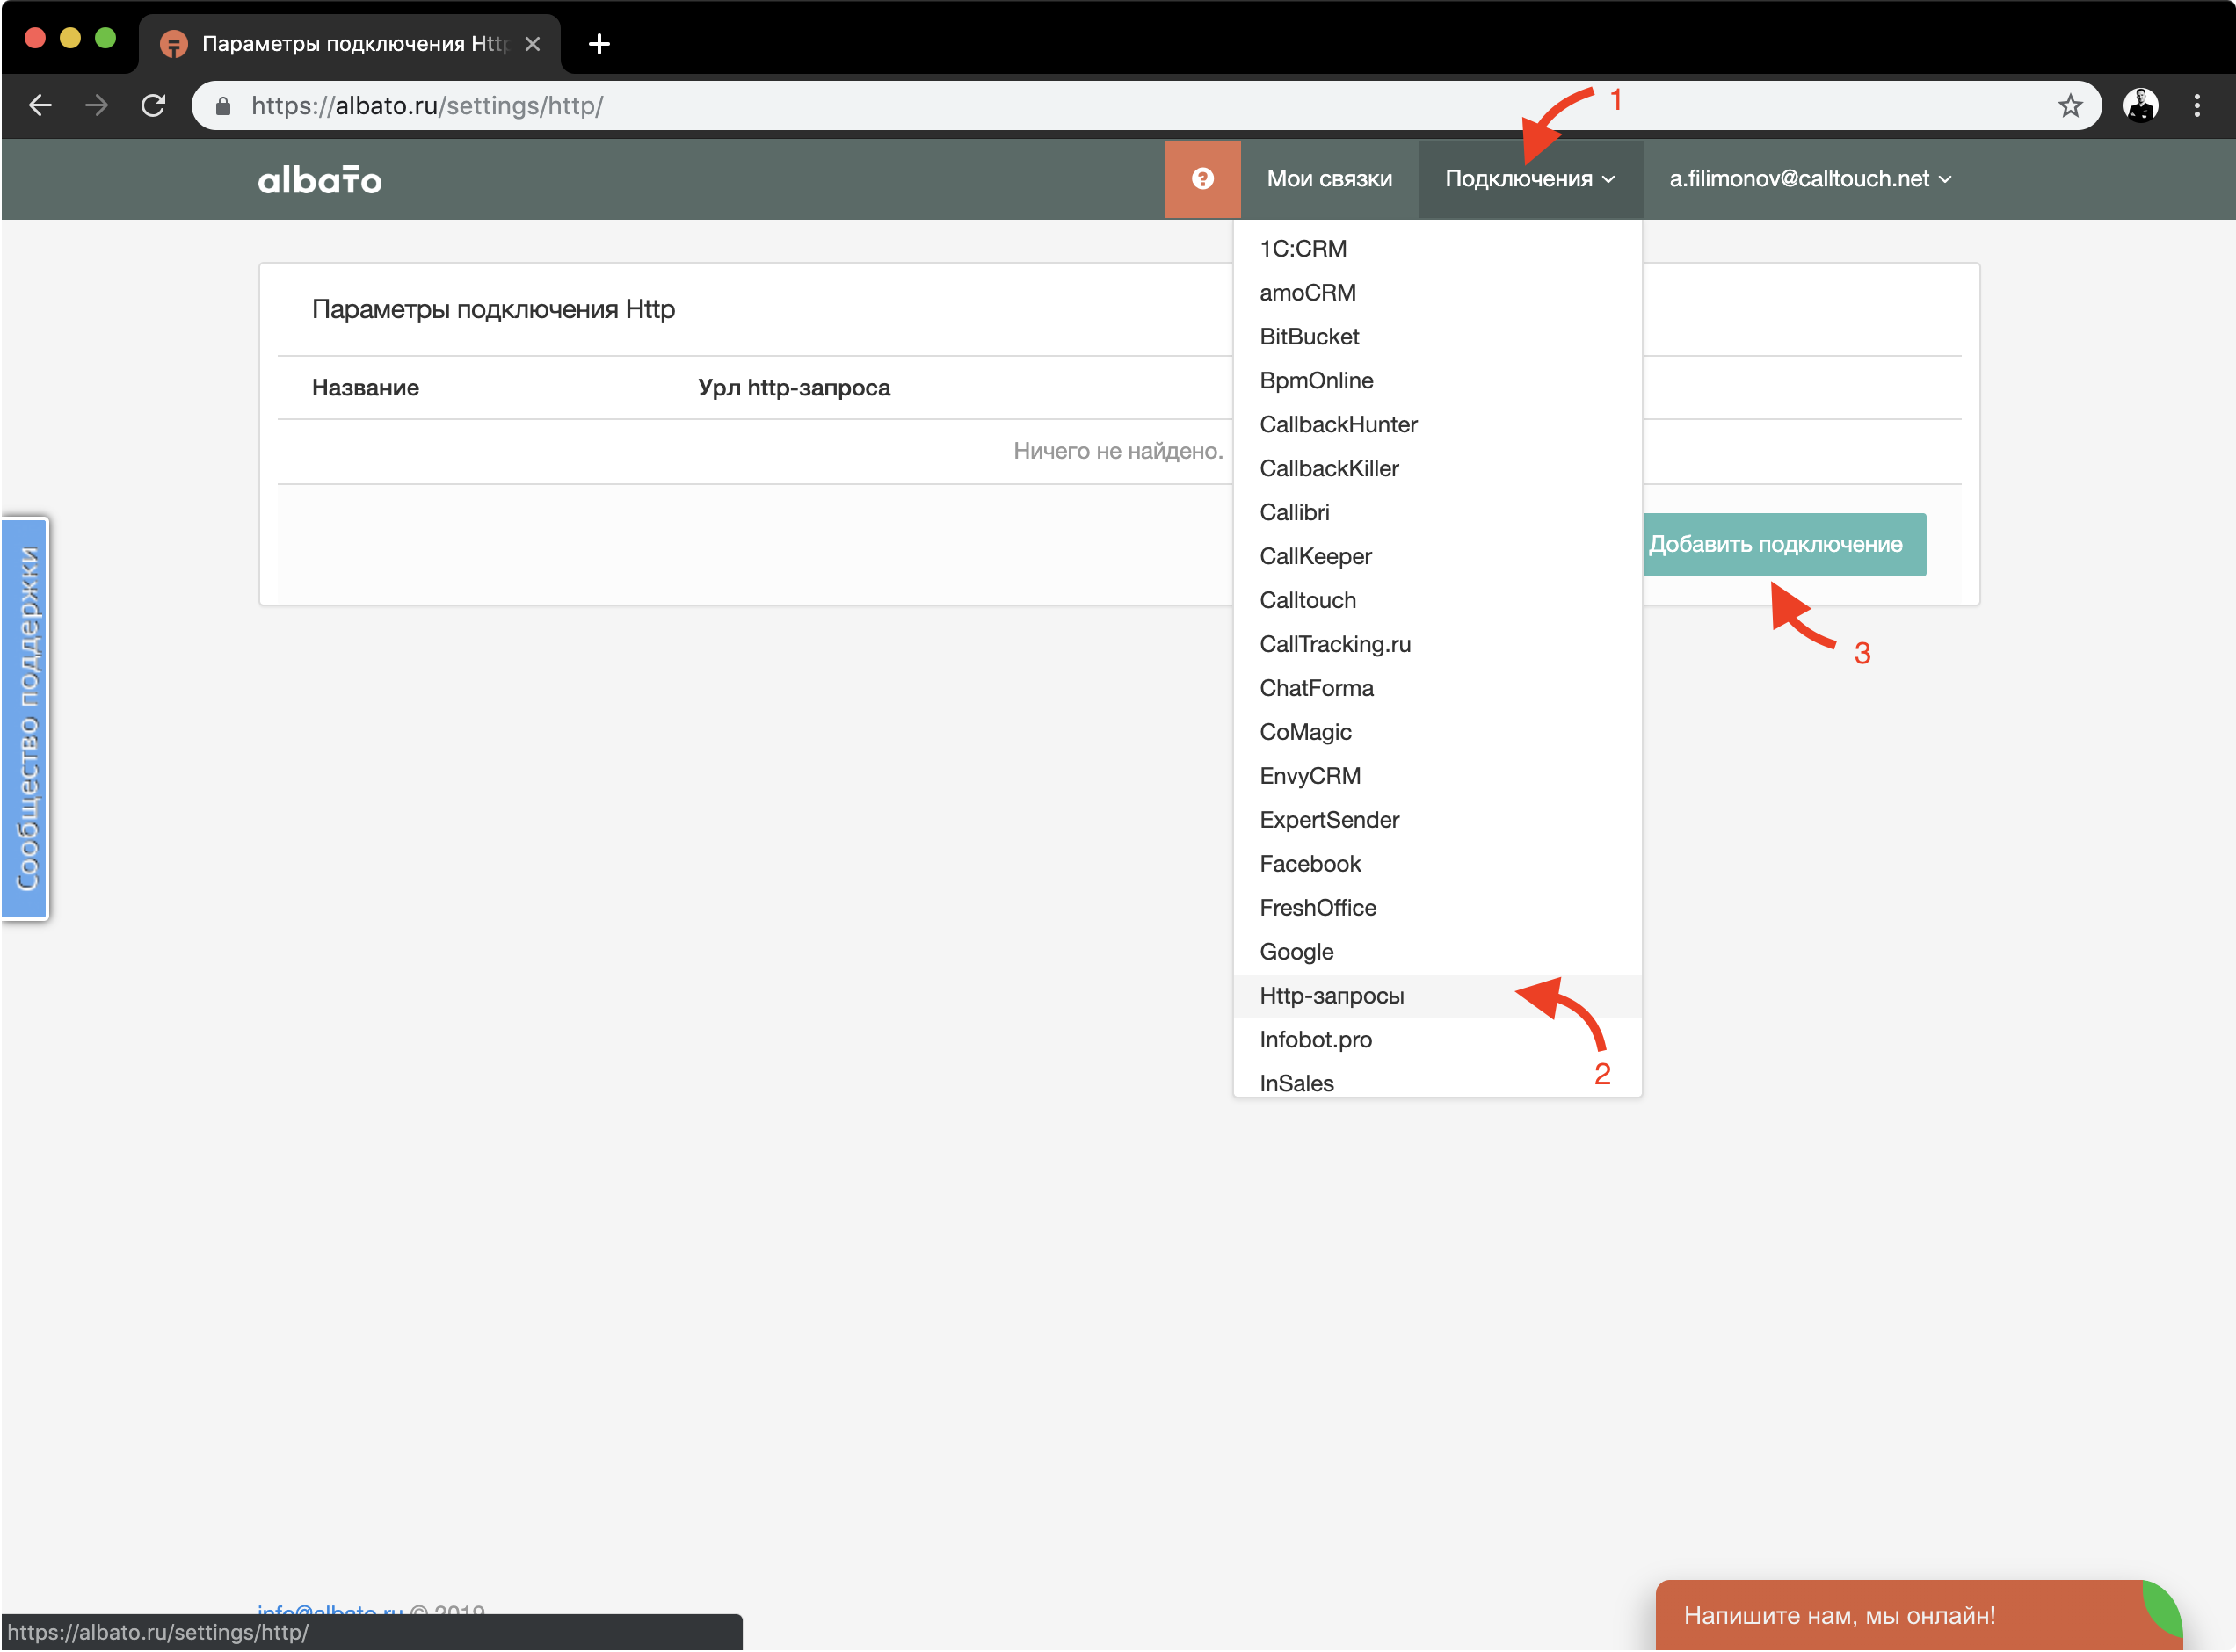Select ChatForma in the dropdown
Viewport: 2236px width, 1652px height.
(1437, 689)
